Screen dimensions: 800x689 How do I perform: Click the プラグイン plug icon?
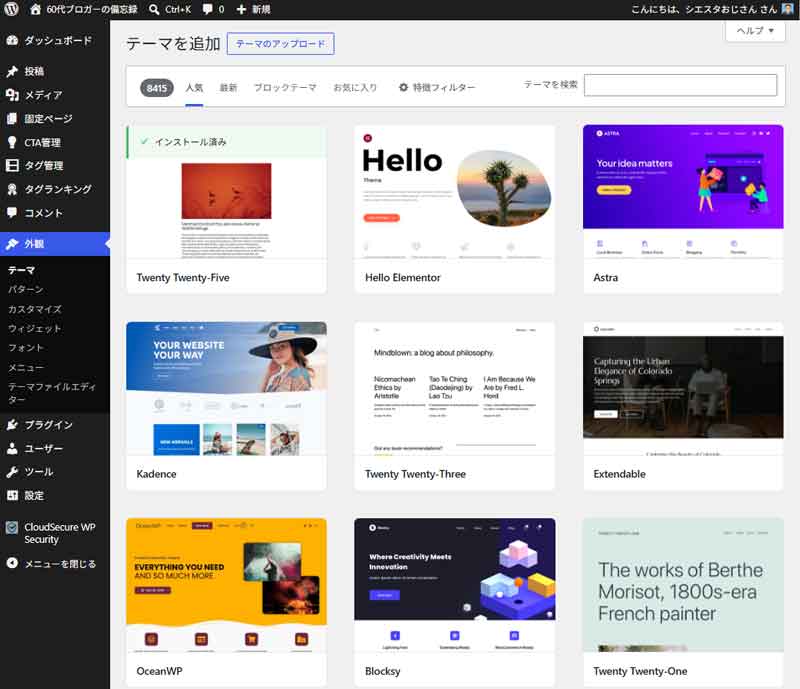[x=12, y=425]
